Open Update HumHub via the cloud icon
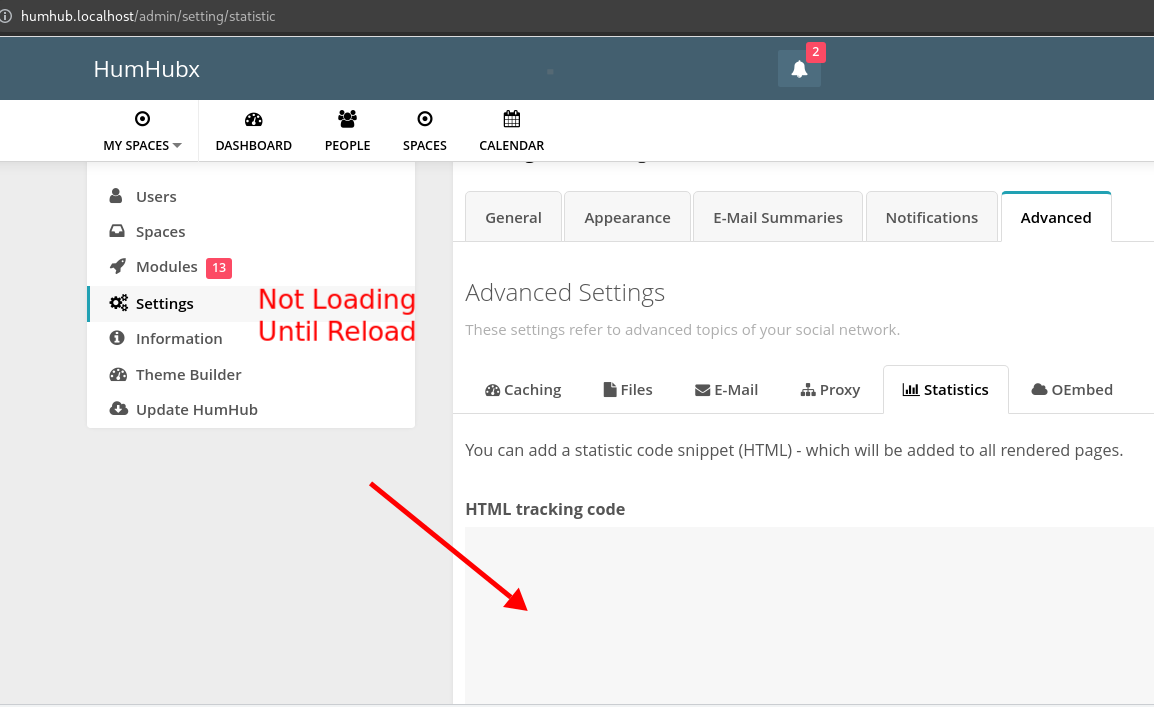The height and width of the screenshot is (707, 1154). [x=119, y=409]
